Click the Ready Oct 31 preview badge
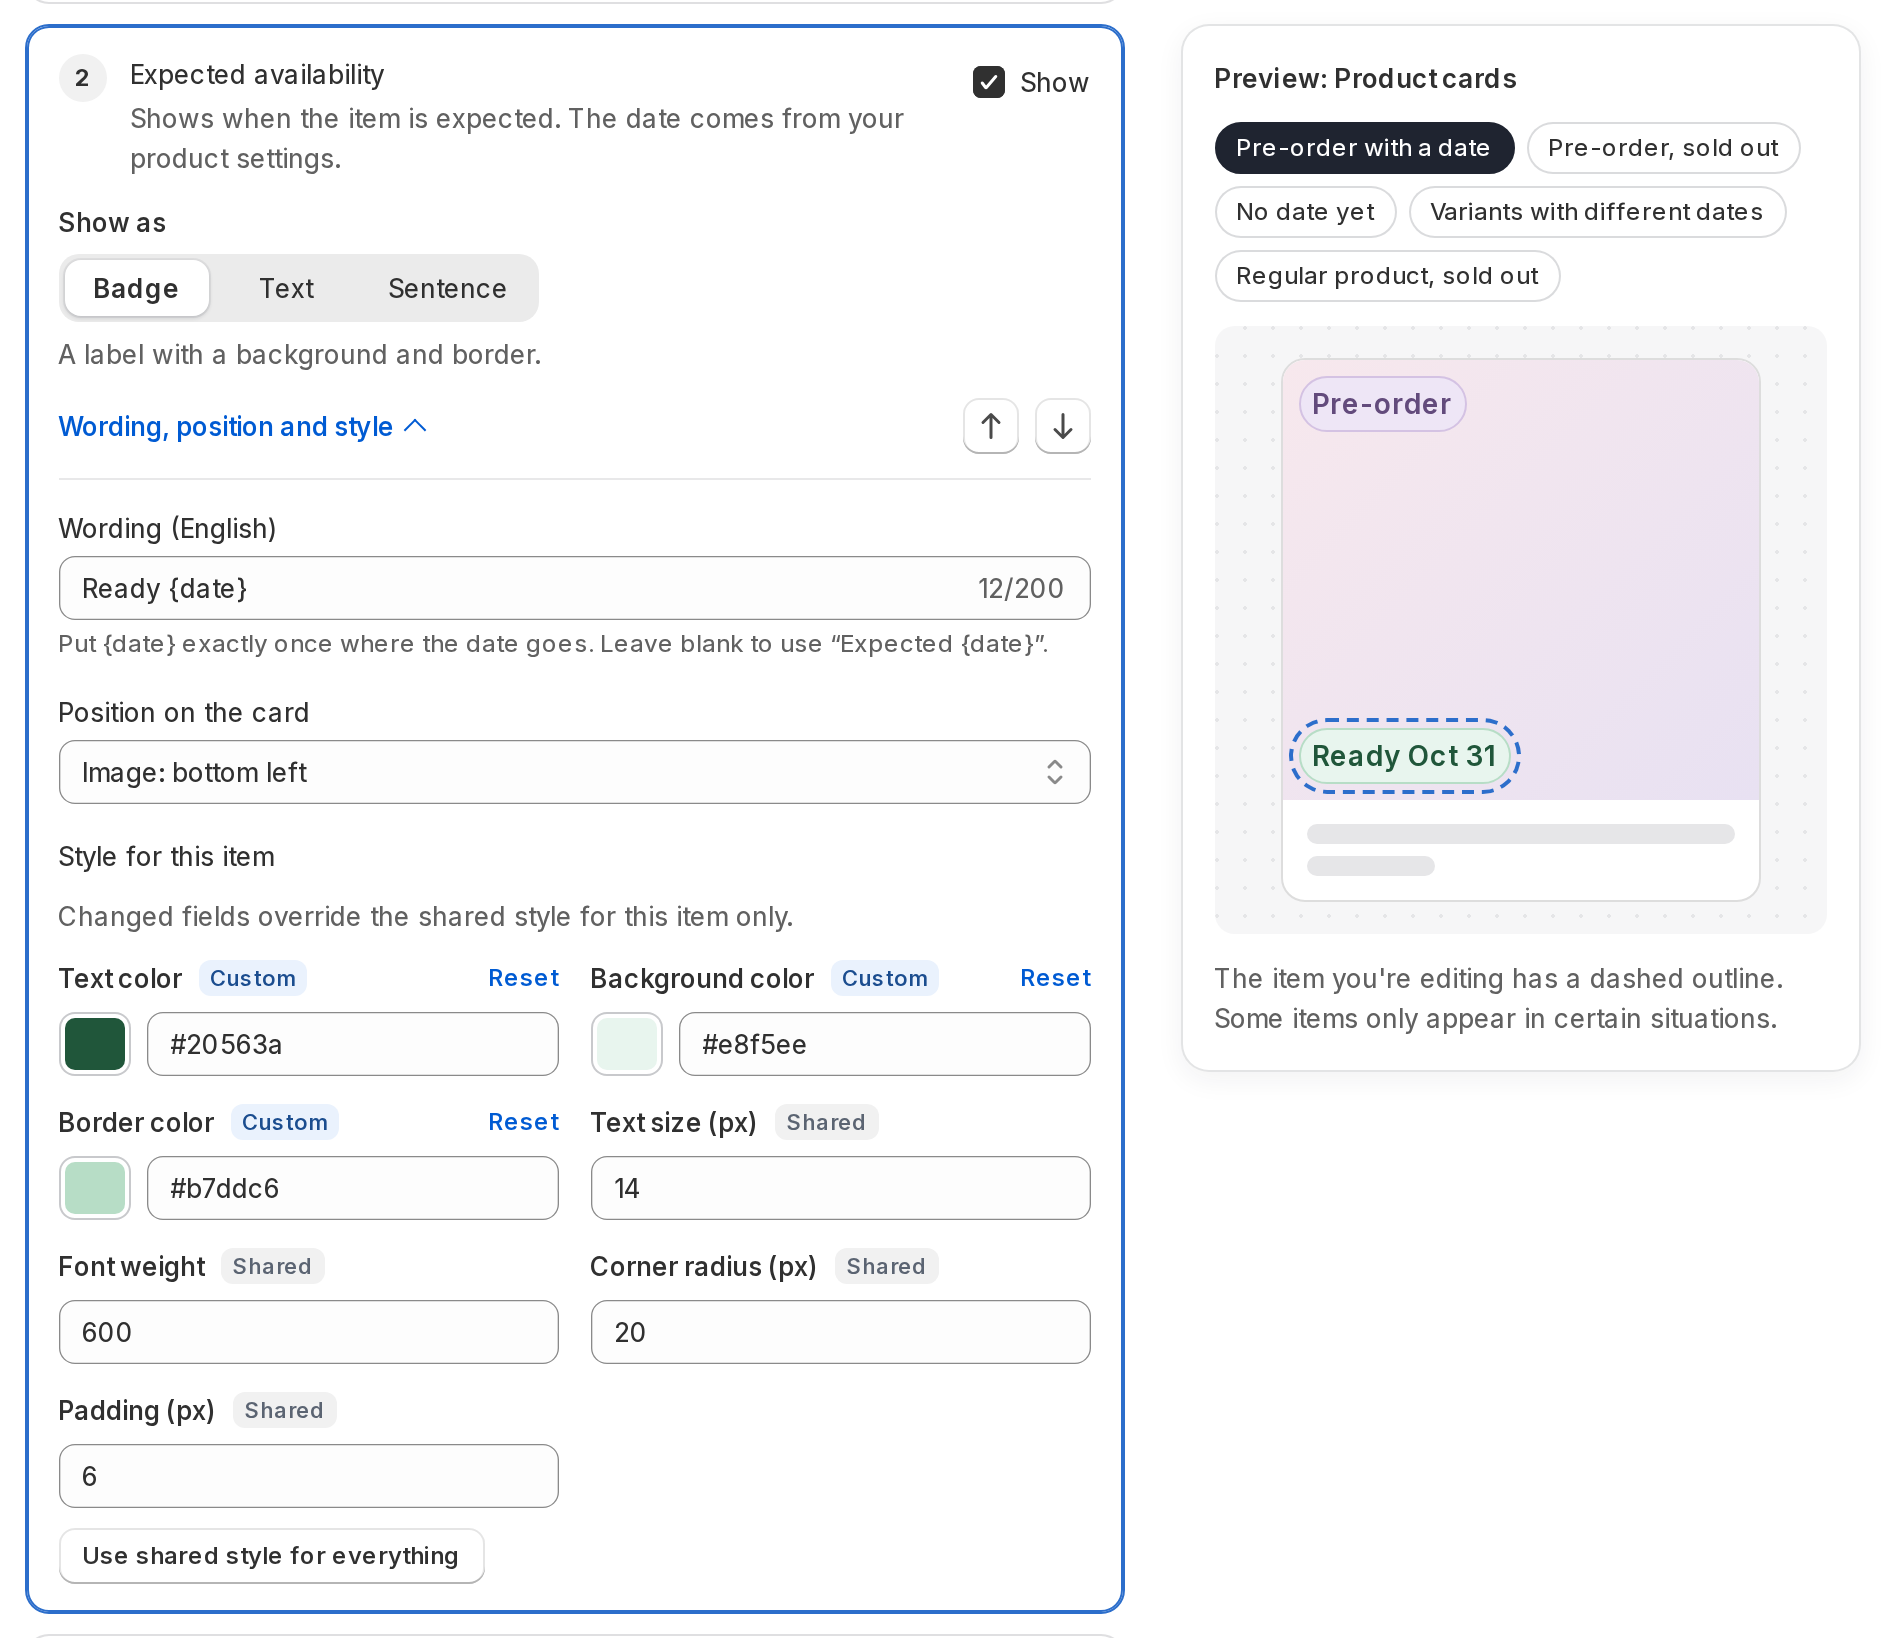The image size is (1884, 1638). [x=1404, y=756]
